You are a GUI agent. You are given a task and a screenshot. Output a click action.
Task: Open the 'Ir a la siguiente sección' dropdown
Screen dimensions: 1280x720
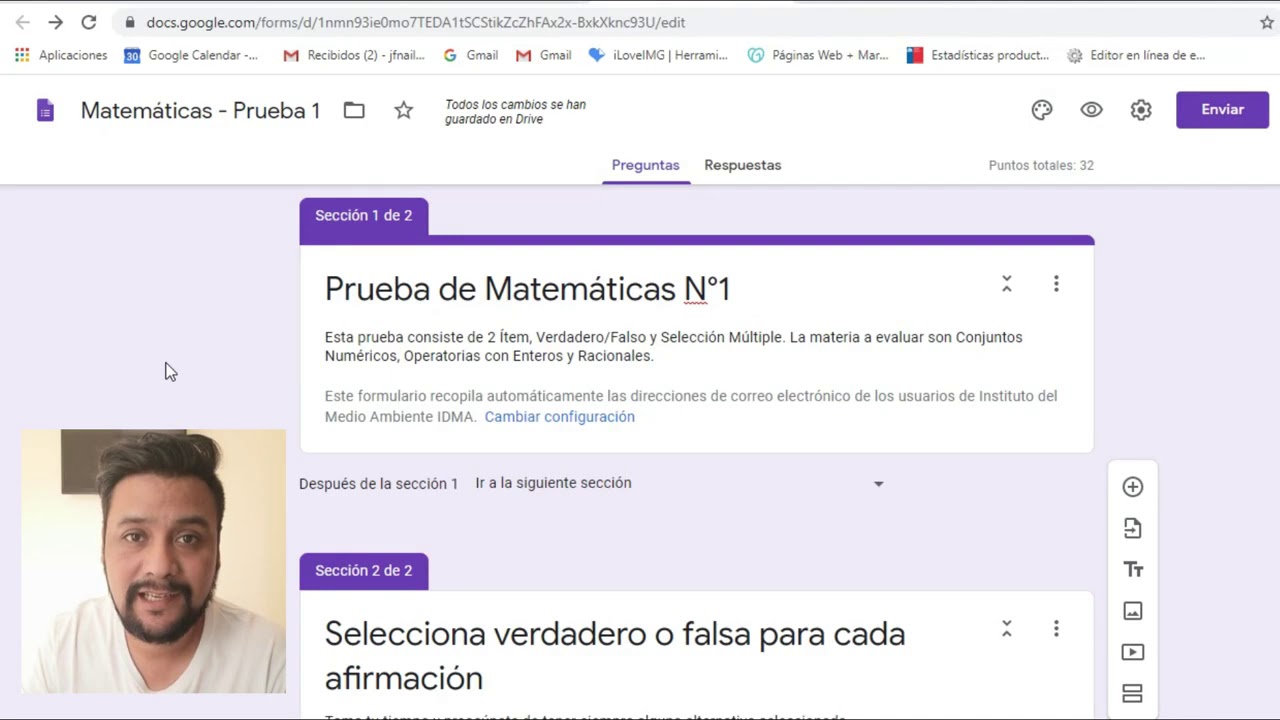(x=680, y=483)
